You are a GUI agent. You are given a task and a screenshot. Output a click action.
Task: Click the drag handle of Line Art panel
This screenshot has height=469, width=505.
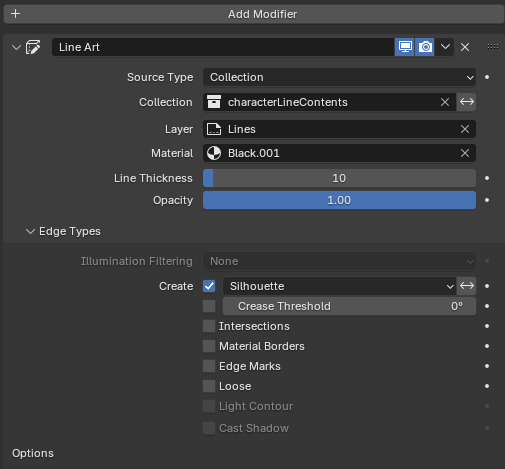point(493,47)
